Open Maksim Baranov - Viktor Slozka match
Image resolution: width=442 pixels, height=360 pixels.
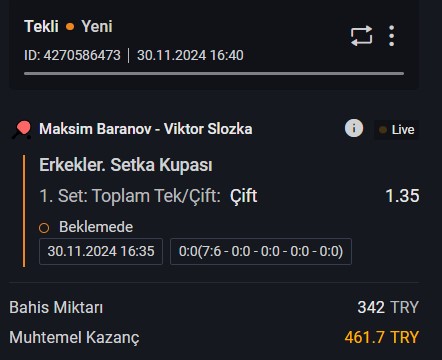click(146, 129)
